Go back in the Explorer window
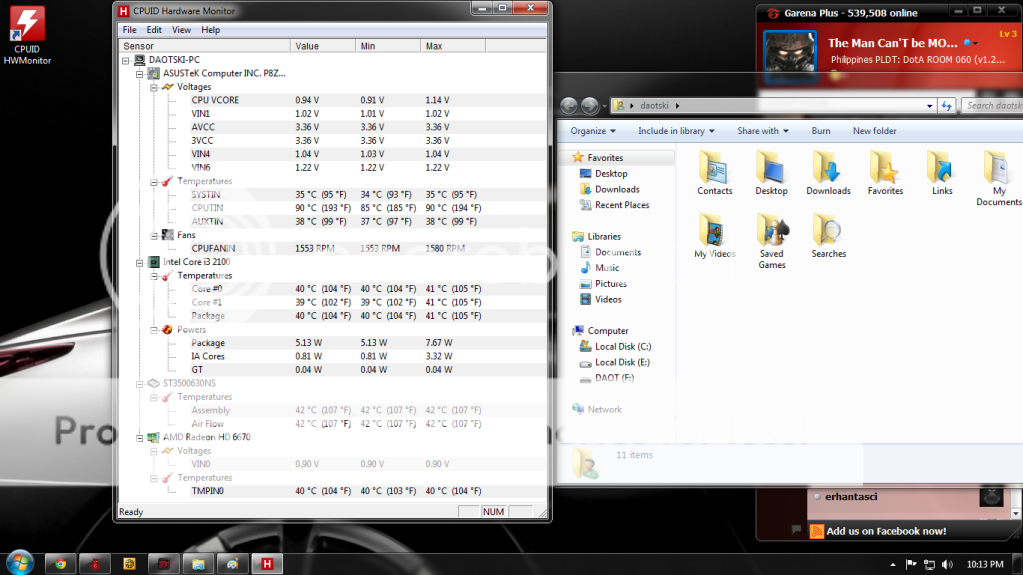 tap(569, 105)
